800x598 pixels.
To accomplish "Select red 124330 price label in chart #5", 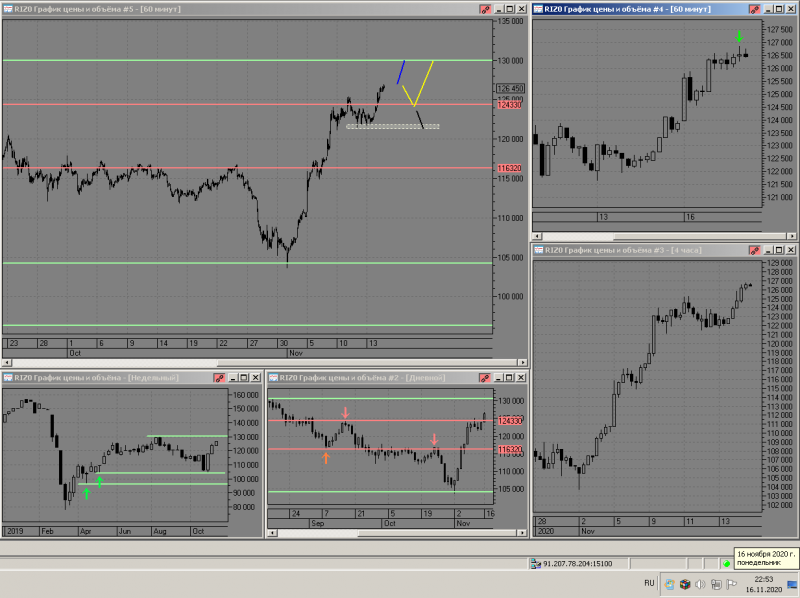I will coord(509,105).
